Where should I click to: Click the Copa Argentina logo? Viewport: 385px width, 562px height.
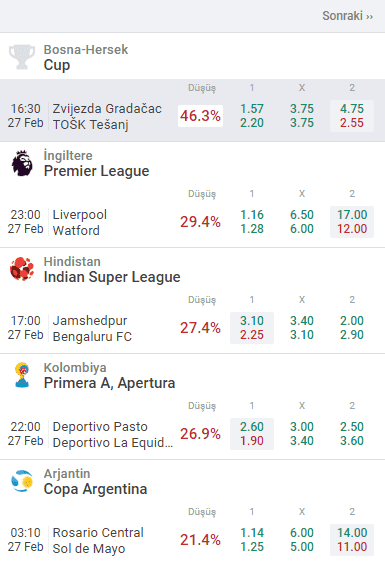tap(22, 481)
